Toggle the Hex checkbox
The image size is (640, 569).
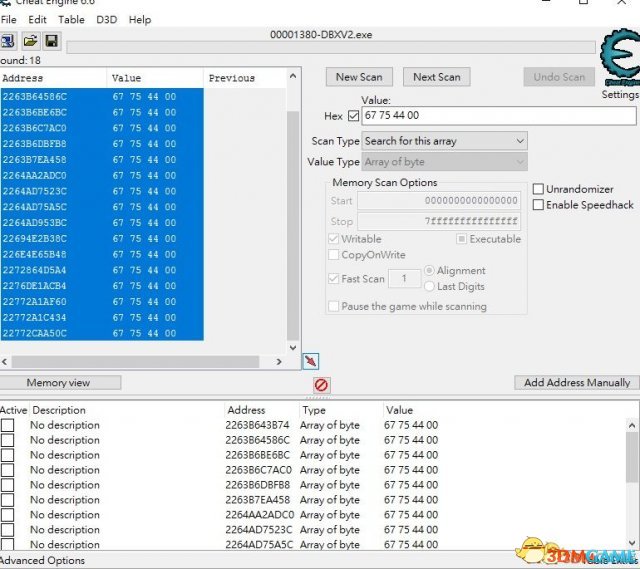(353, 117)
